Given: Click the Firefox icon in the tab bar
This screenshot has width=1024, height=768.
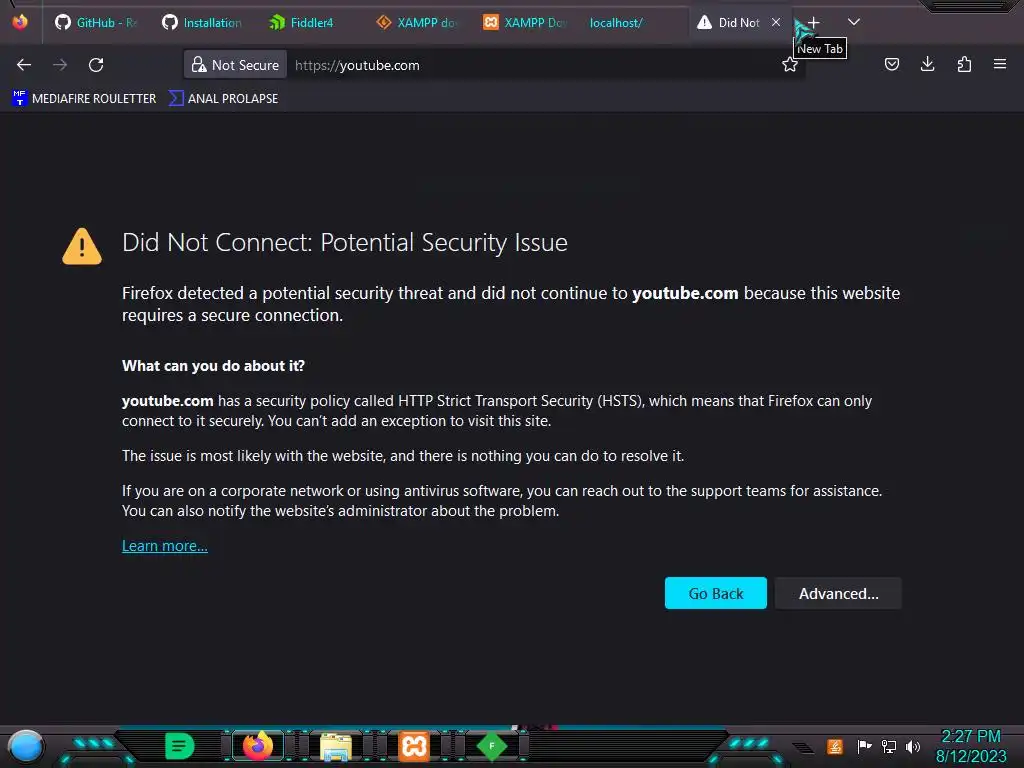Looking at the screenshot, I should coord(20,22).
